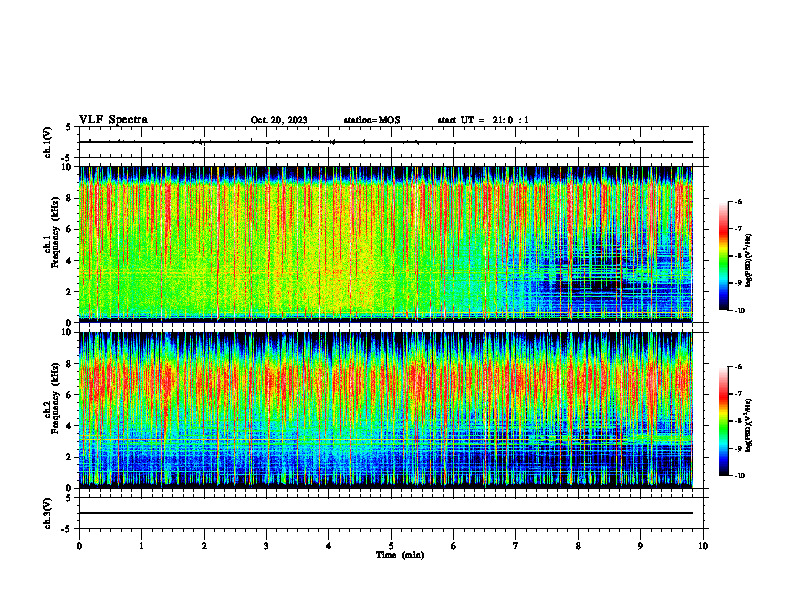Image resolution: width=792 pixels, height=612 pixels.
Task: Click time axis tick label "0"
Action: (79, 546)
